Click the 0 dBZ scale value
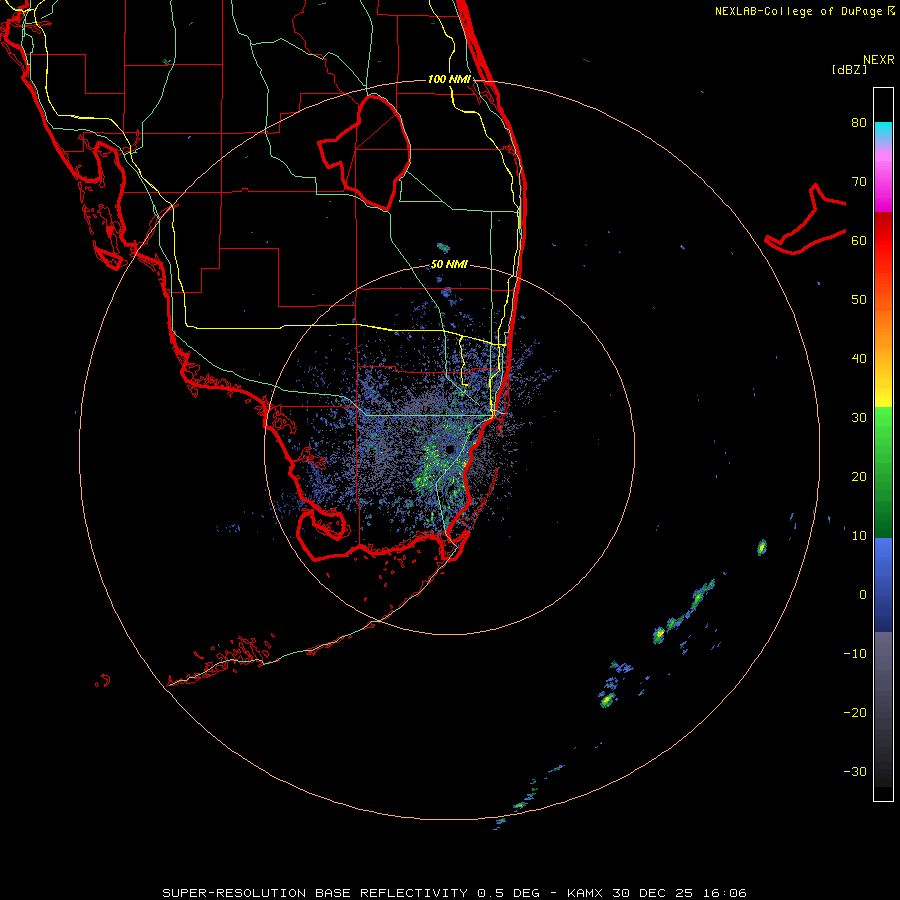Viewport: 900px width, 900px height. click(863, 595)
